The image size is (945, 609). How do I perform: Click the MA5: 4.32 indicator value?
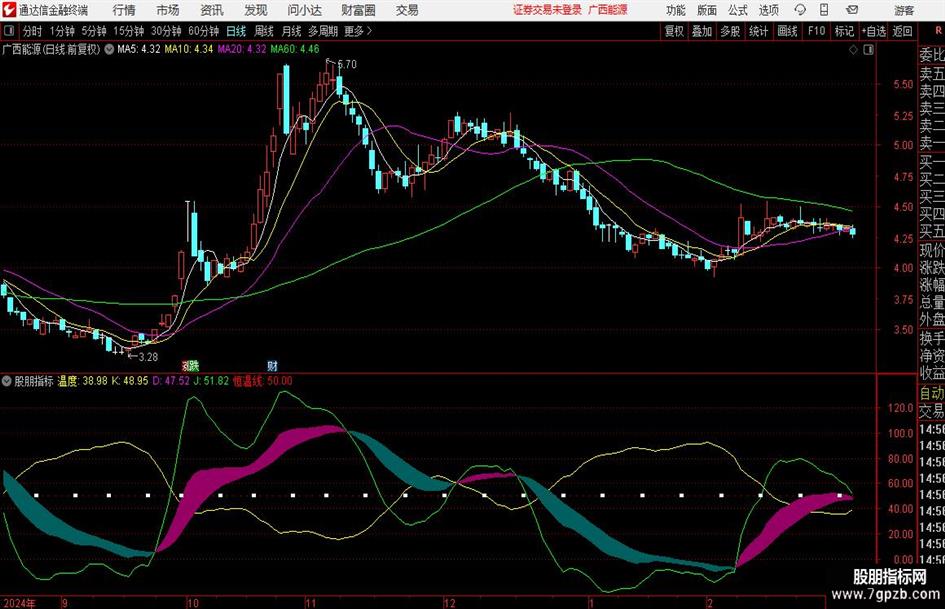coord(139,49)
